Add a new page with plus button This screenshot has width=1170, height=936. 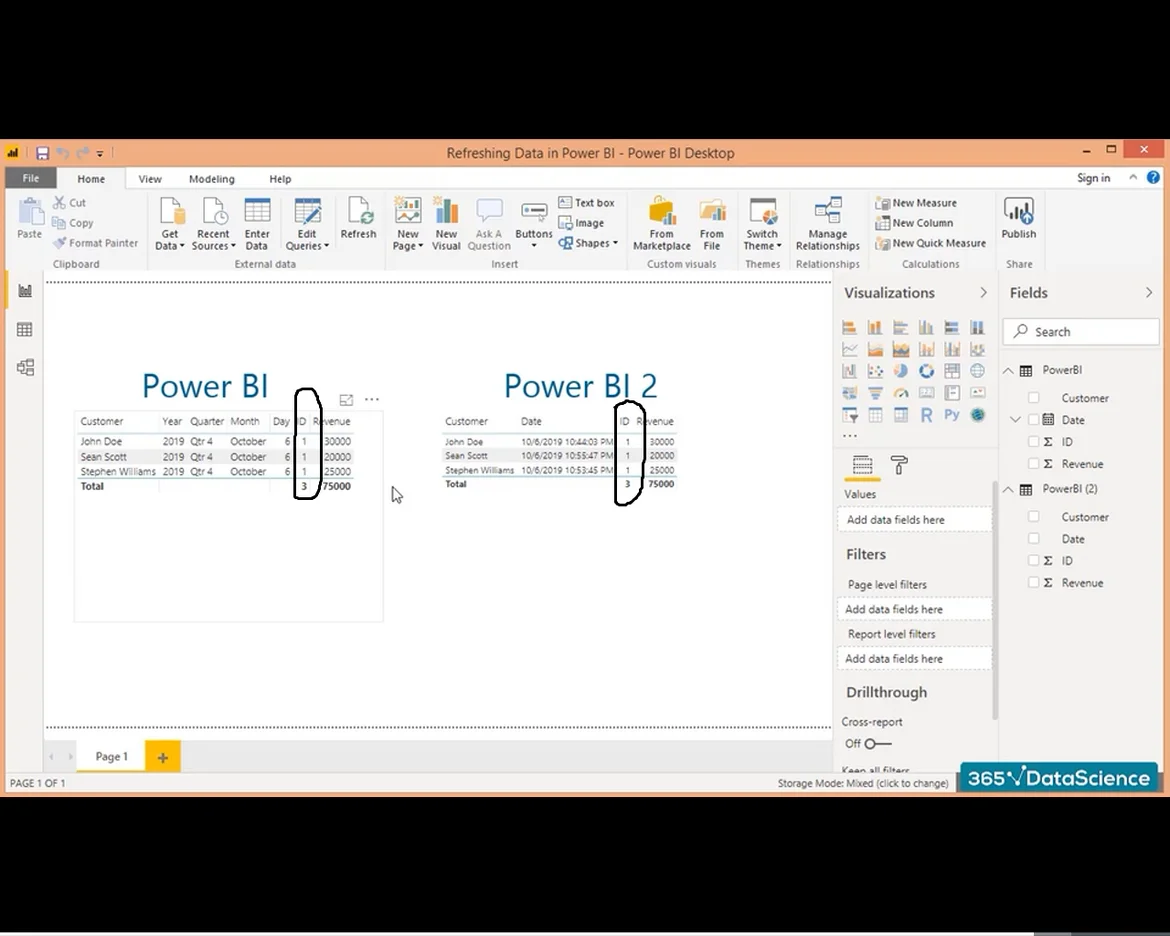click(162, 757)
